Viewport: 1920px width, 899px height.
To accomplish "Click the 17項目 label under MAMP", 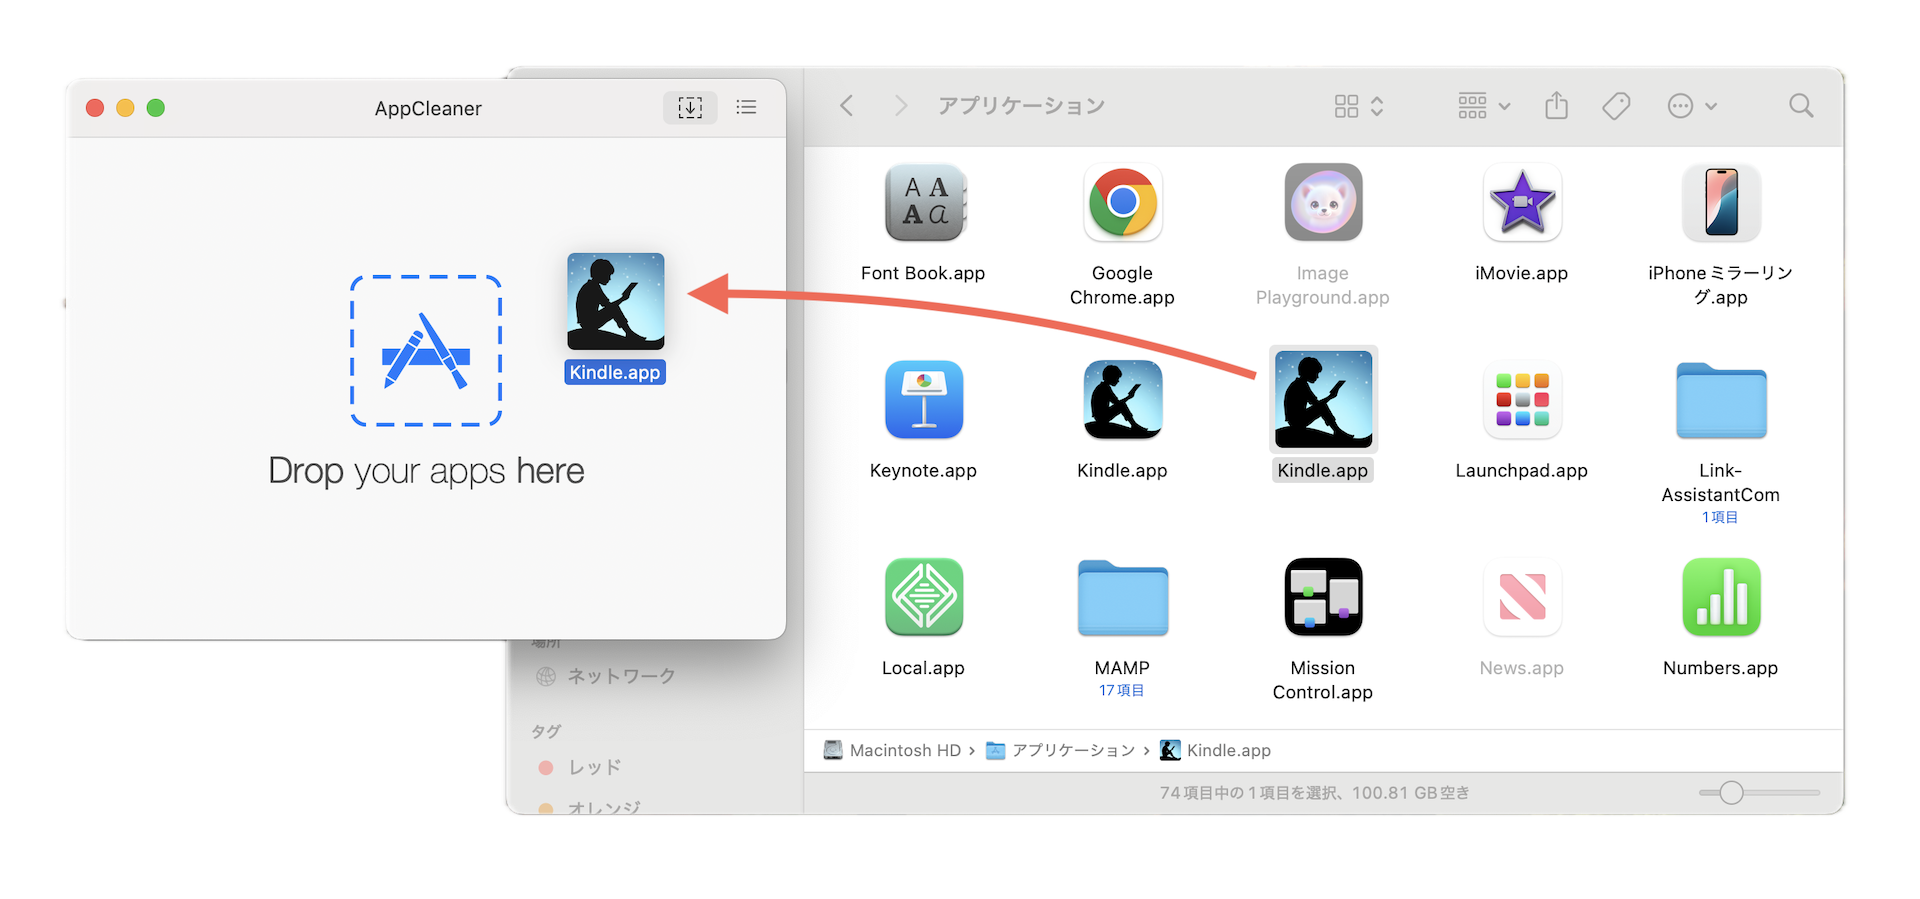I will click(1122, 691).
